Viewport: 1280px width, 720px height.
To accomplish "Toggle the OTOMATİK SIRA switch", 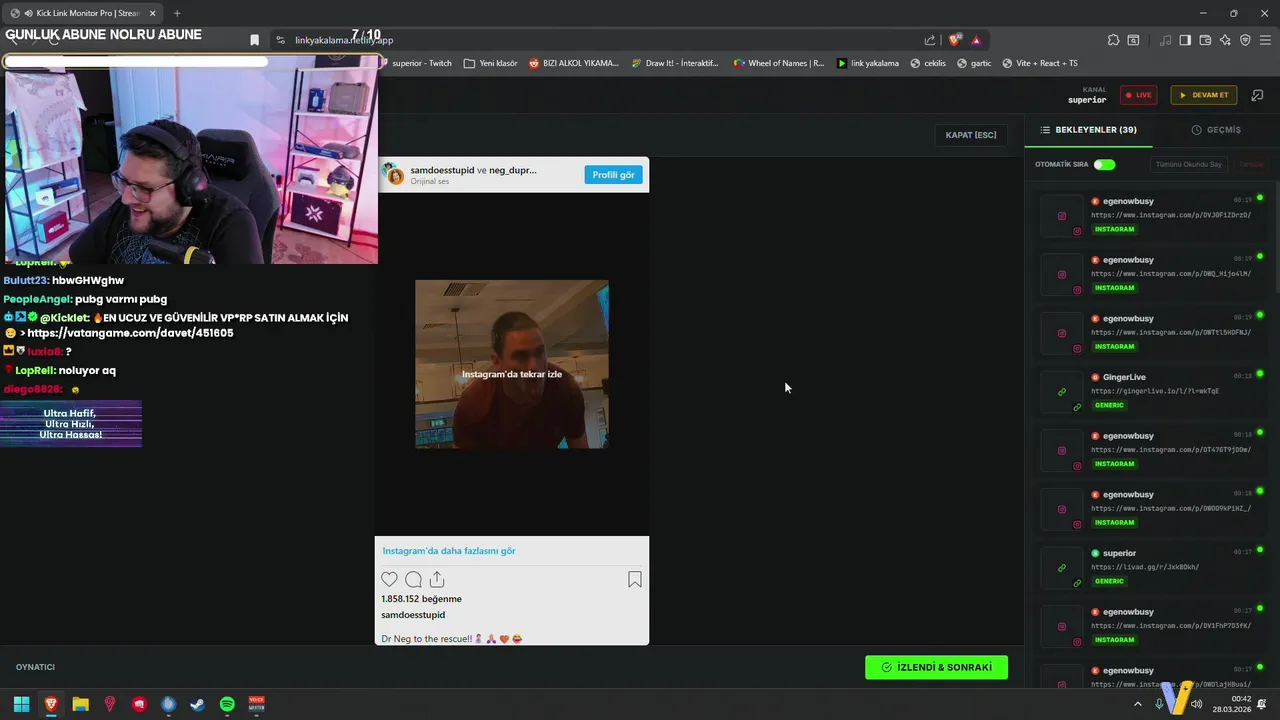I will click(x=1104, y=164).
